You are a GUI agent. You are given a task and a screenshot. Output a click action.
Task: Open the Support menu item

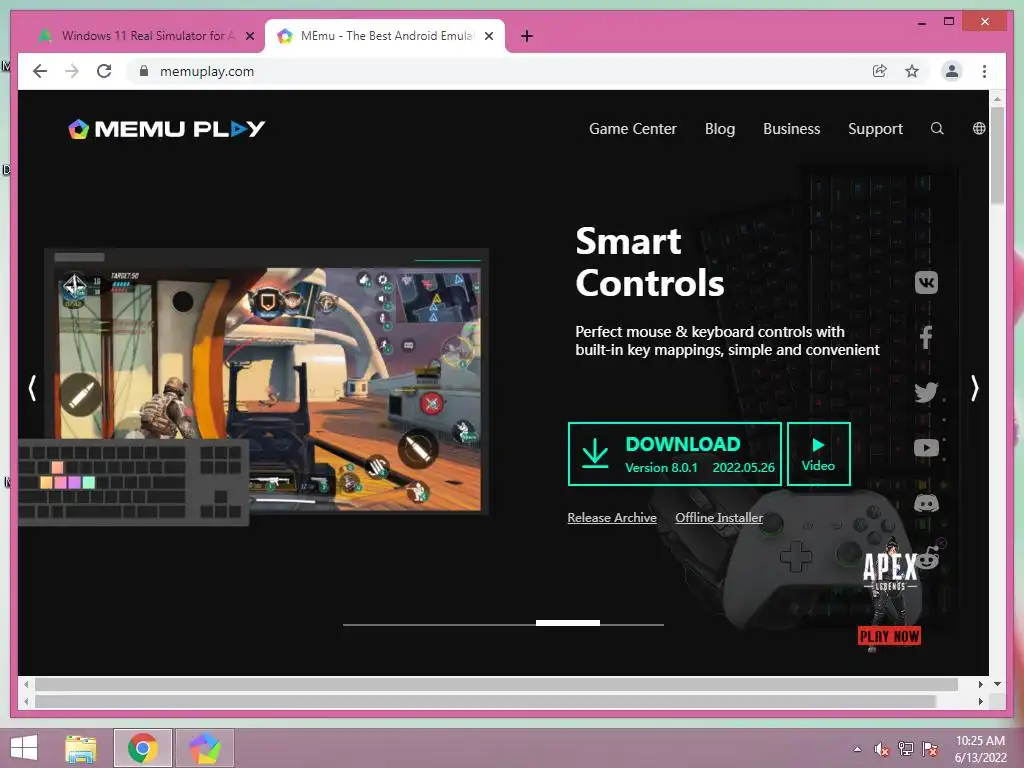pyautogui.click(x=875, y=129)
